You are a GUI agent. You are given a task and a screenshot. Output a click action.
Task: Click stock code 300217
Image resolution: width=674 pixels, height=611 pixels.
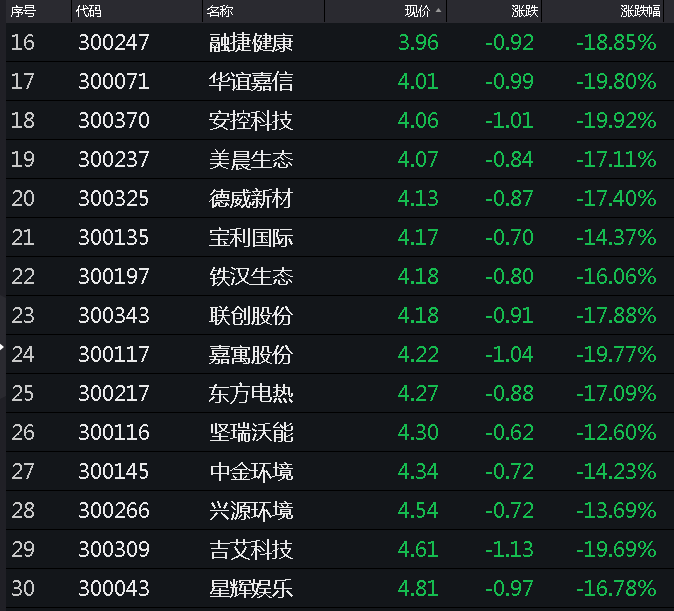pyautogui.click(x=114, y=393)
